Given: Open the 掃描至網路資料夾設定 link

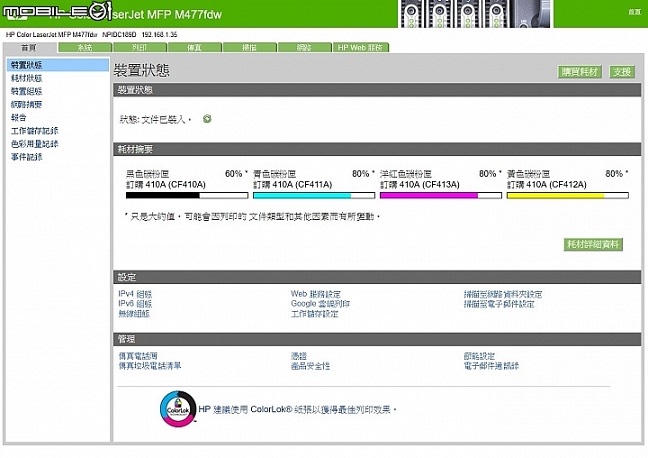Looking at the screenshot, I should click(x=503, y=294).
